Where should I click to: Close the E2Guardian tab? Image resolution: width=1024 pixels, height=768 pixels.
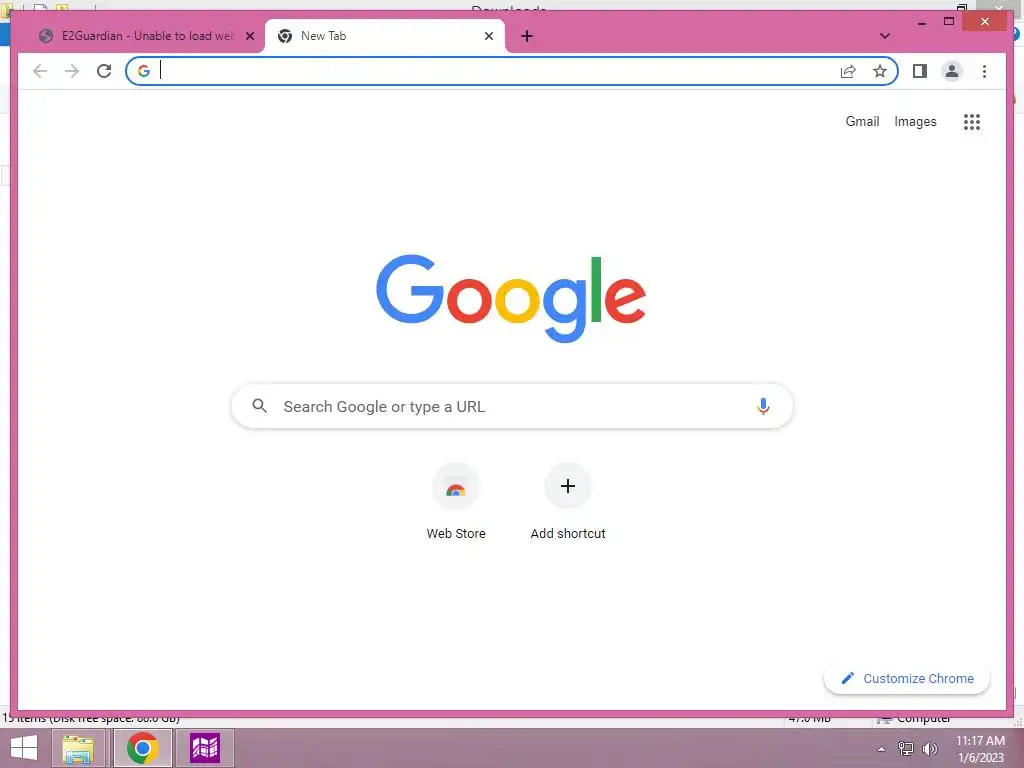click(249, 36)
